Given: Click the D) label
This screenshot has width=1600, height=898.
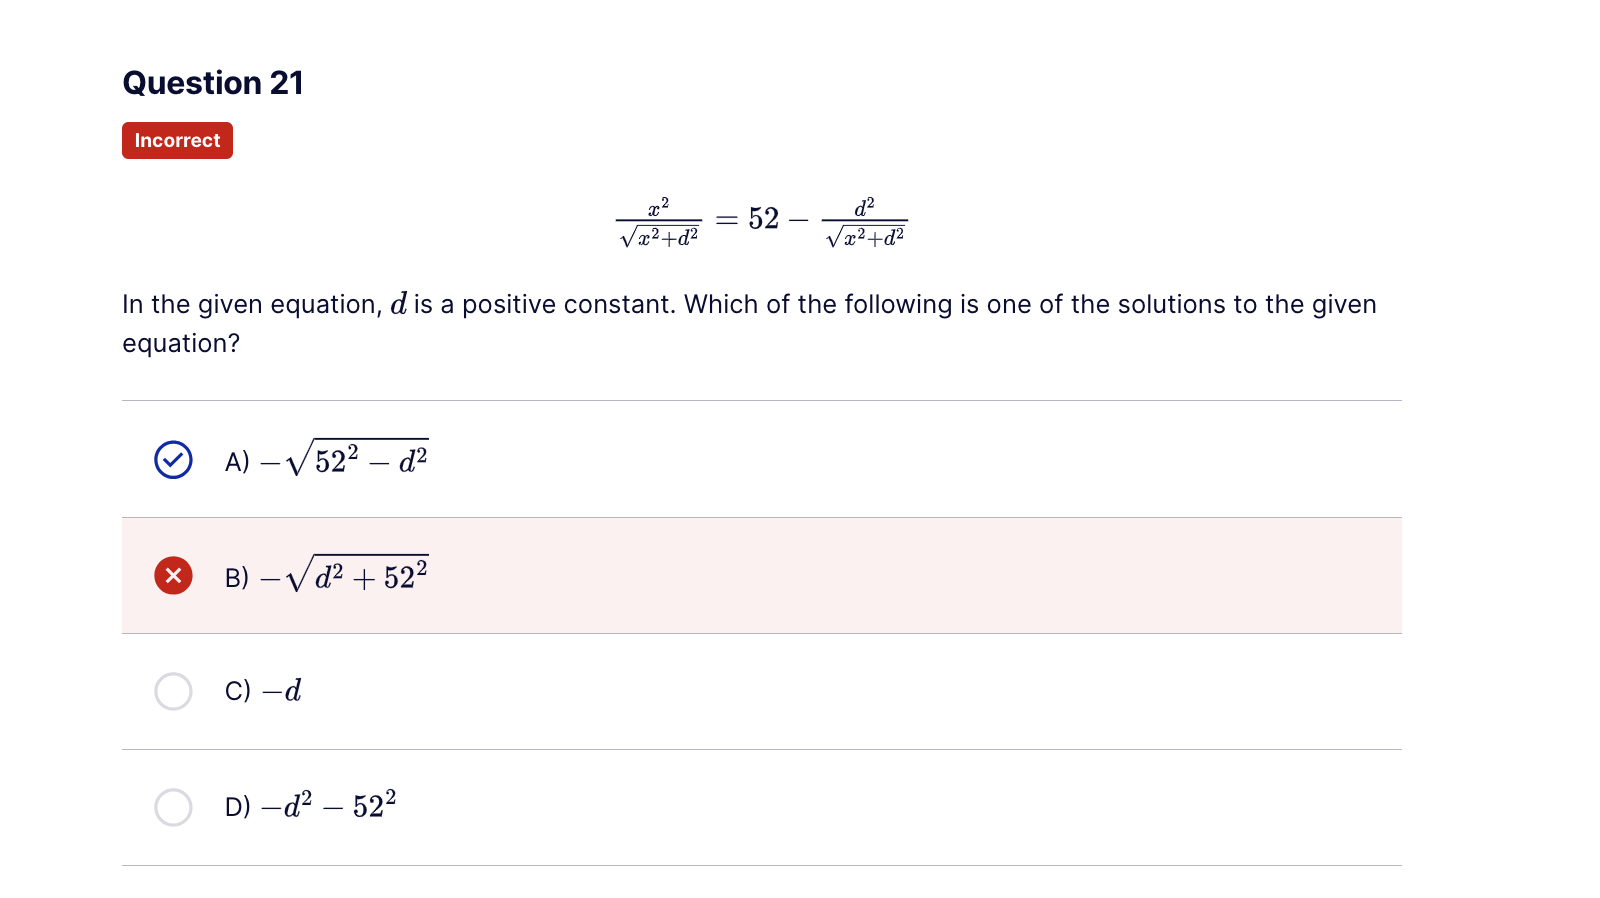Looking at the screenshot, I should click(238, 807).
